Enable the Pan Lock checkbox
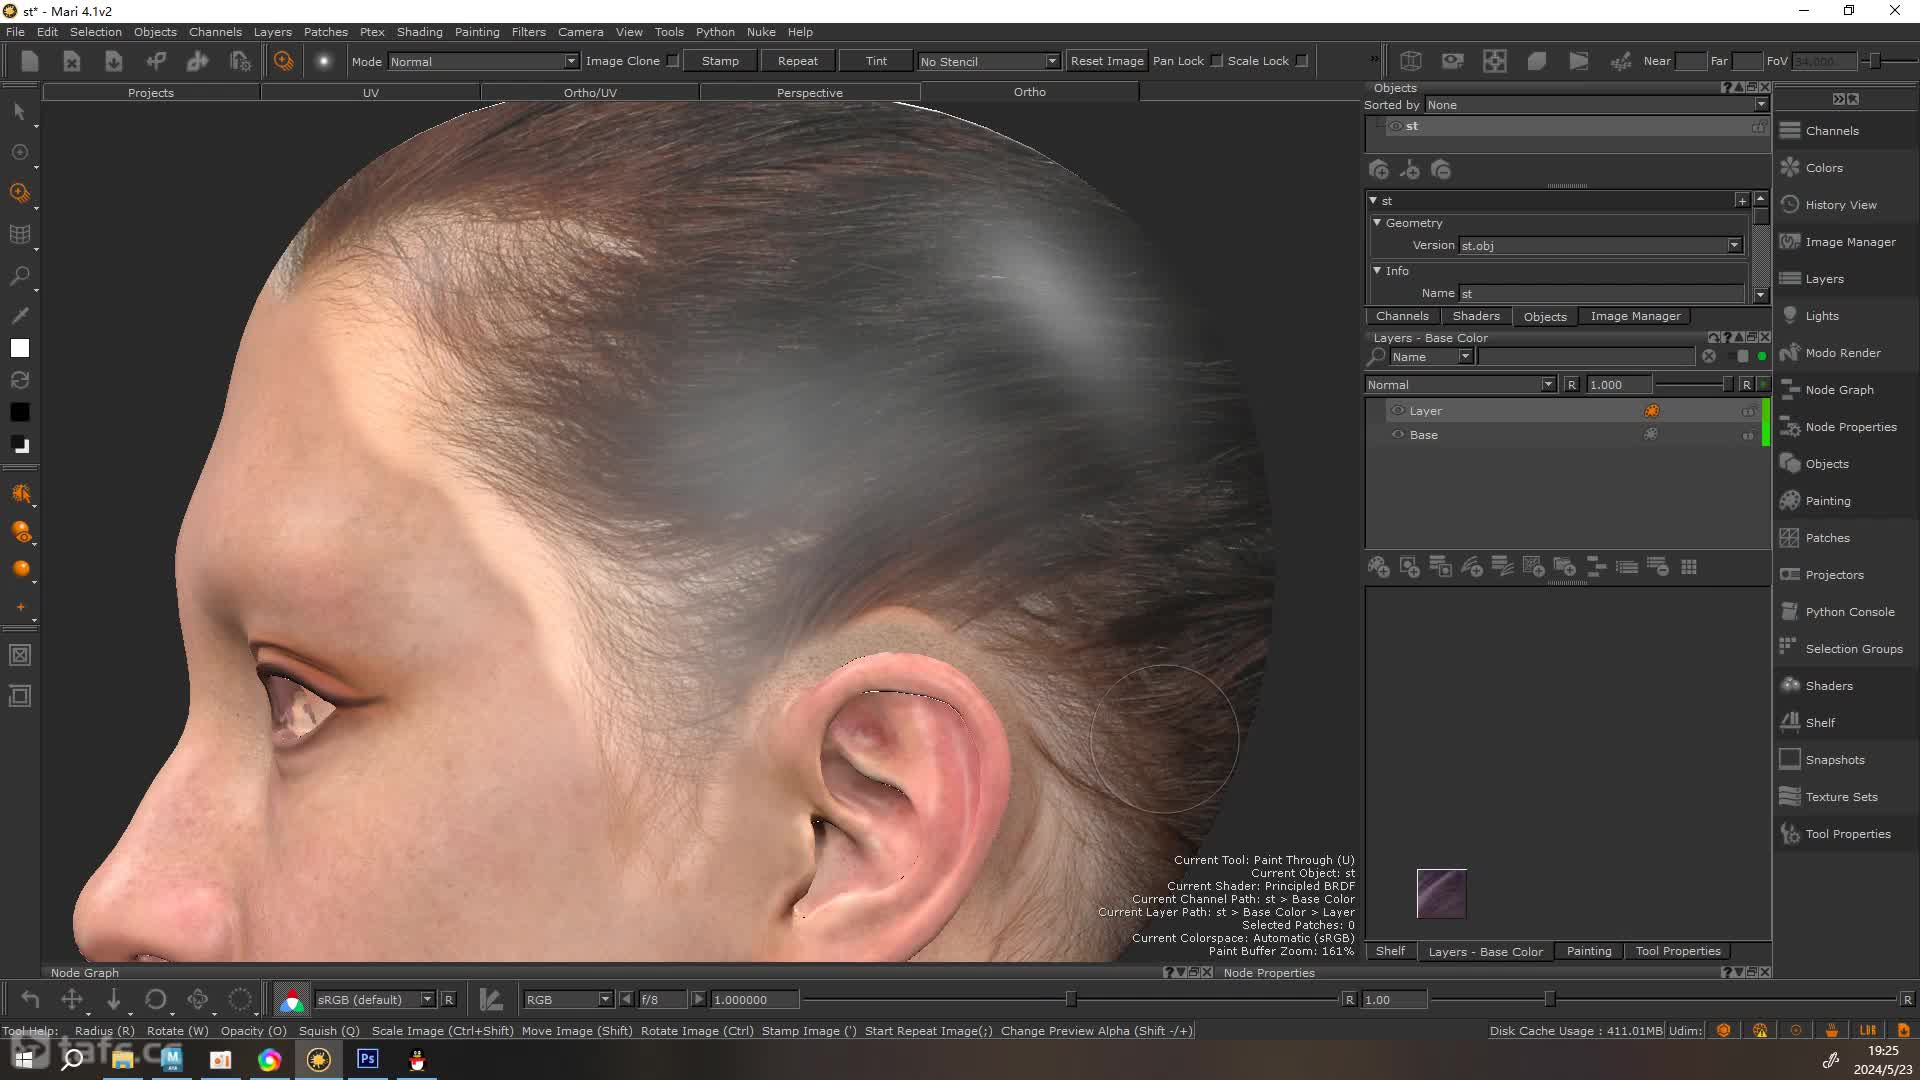This screenshot has height=1080, width=1920. [1216, 61]
